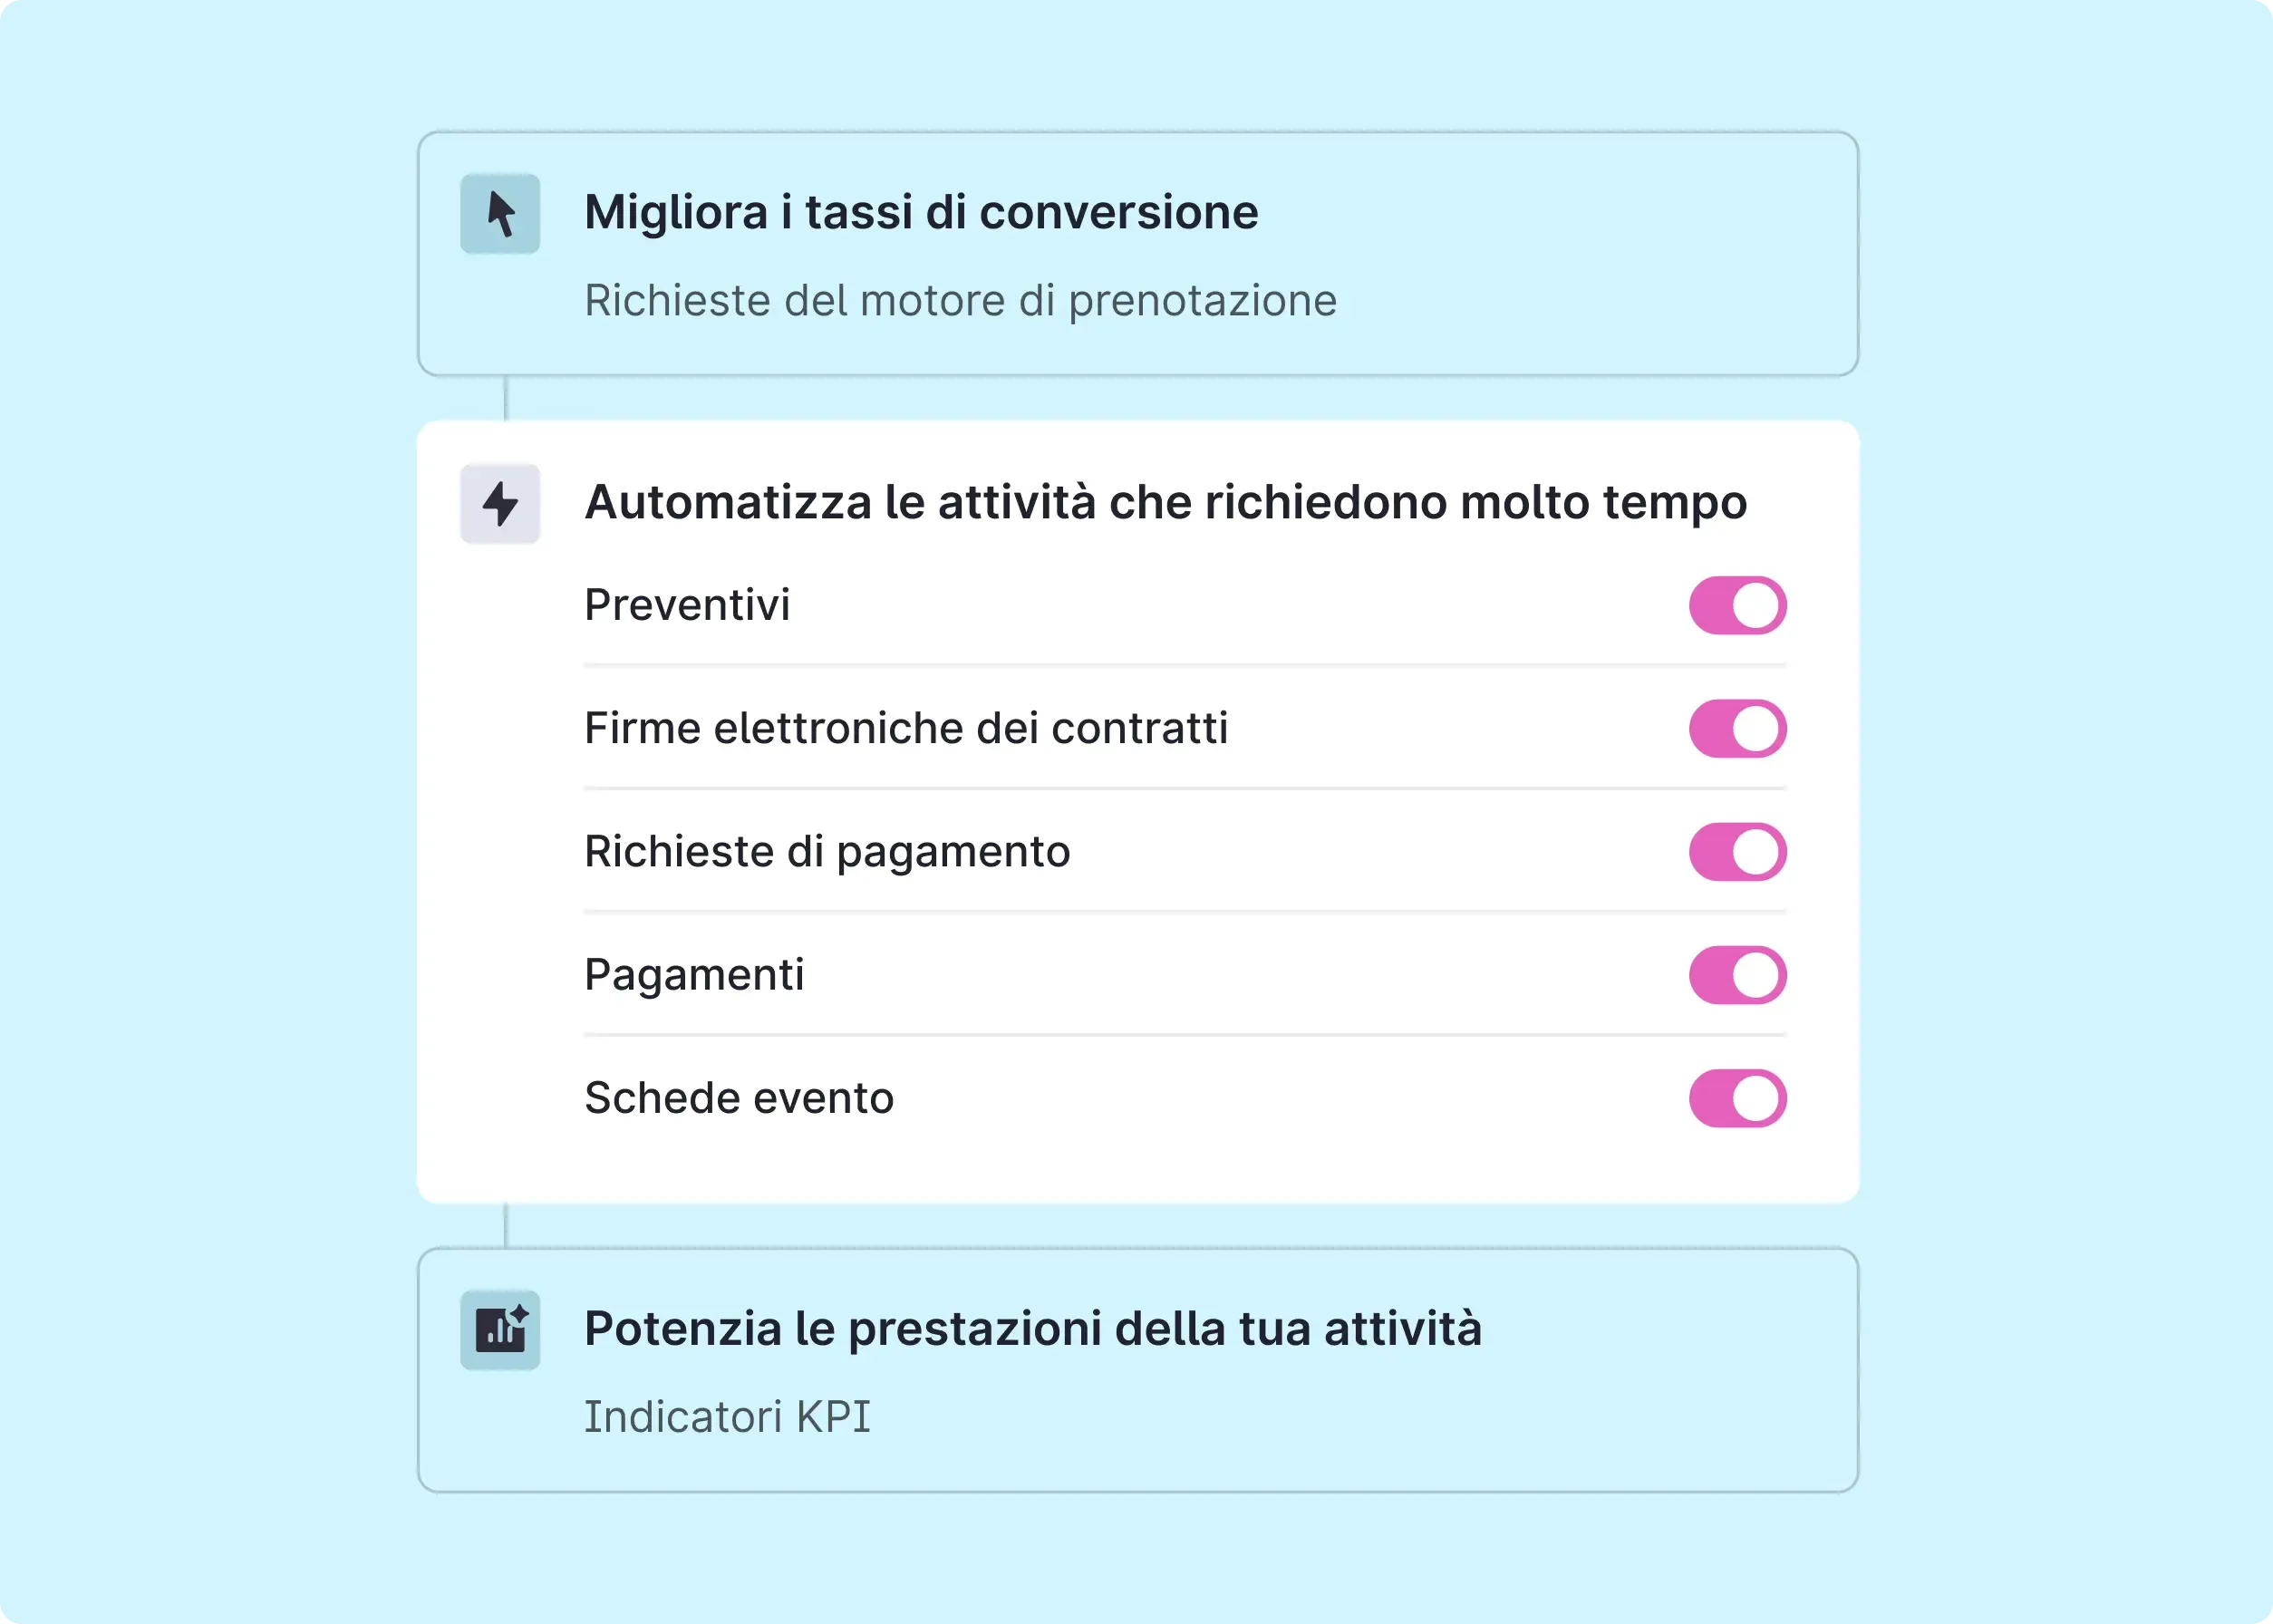Screen dimensions: 2273x1624
Task: Turn off the Pagamenti switch
Action: (x=1738, y=975)
